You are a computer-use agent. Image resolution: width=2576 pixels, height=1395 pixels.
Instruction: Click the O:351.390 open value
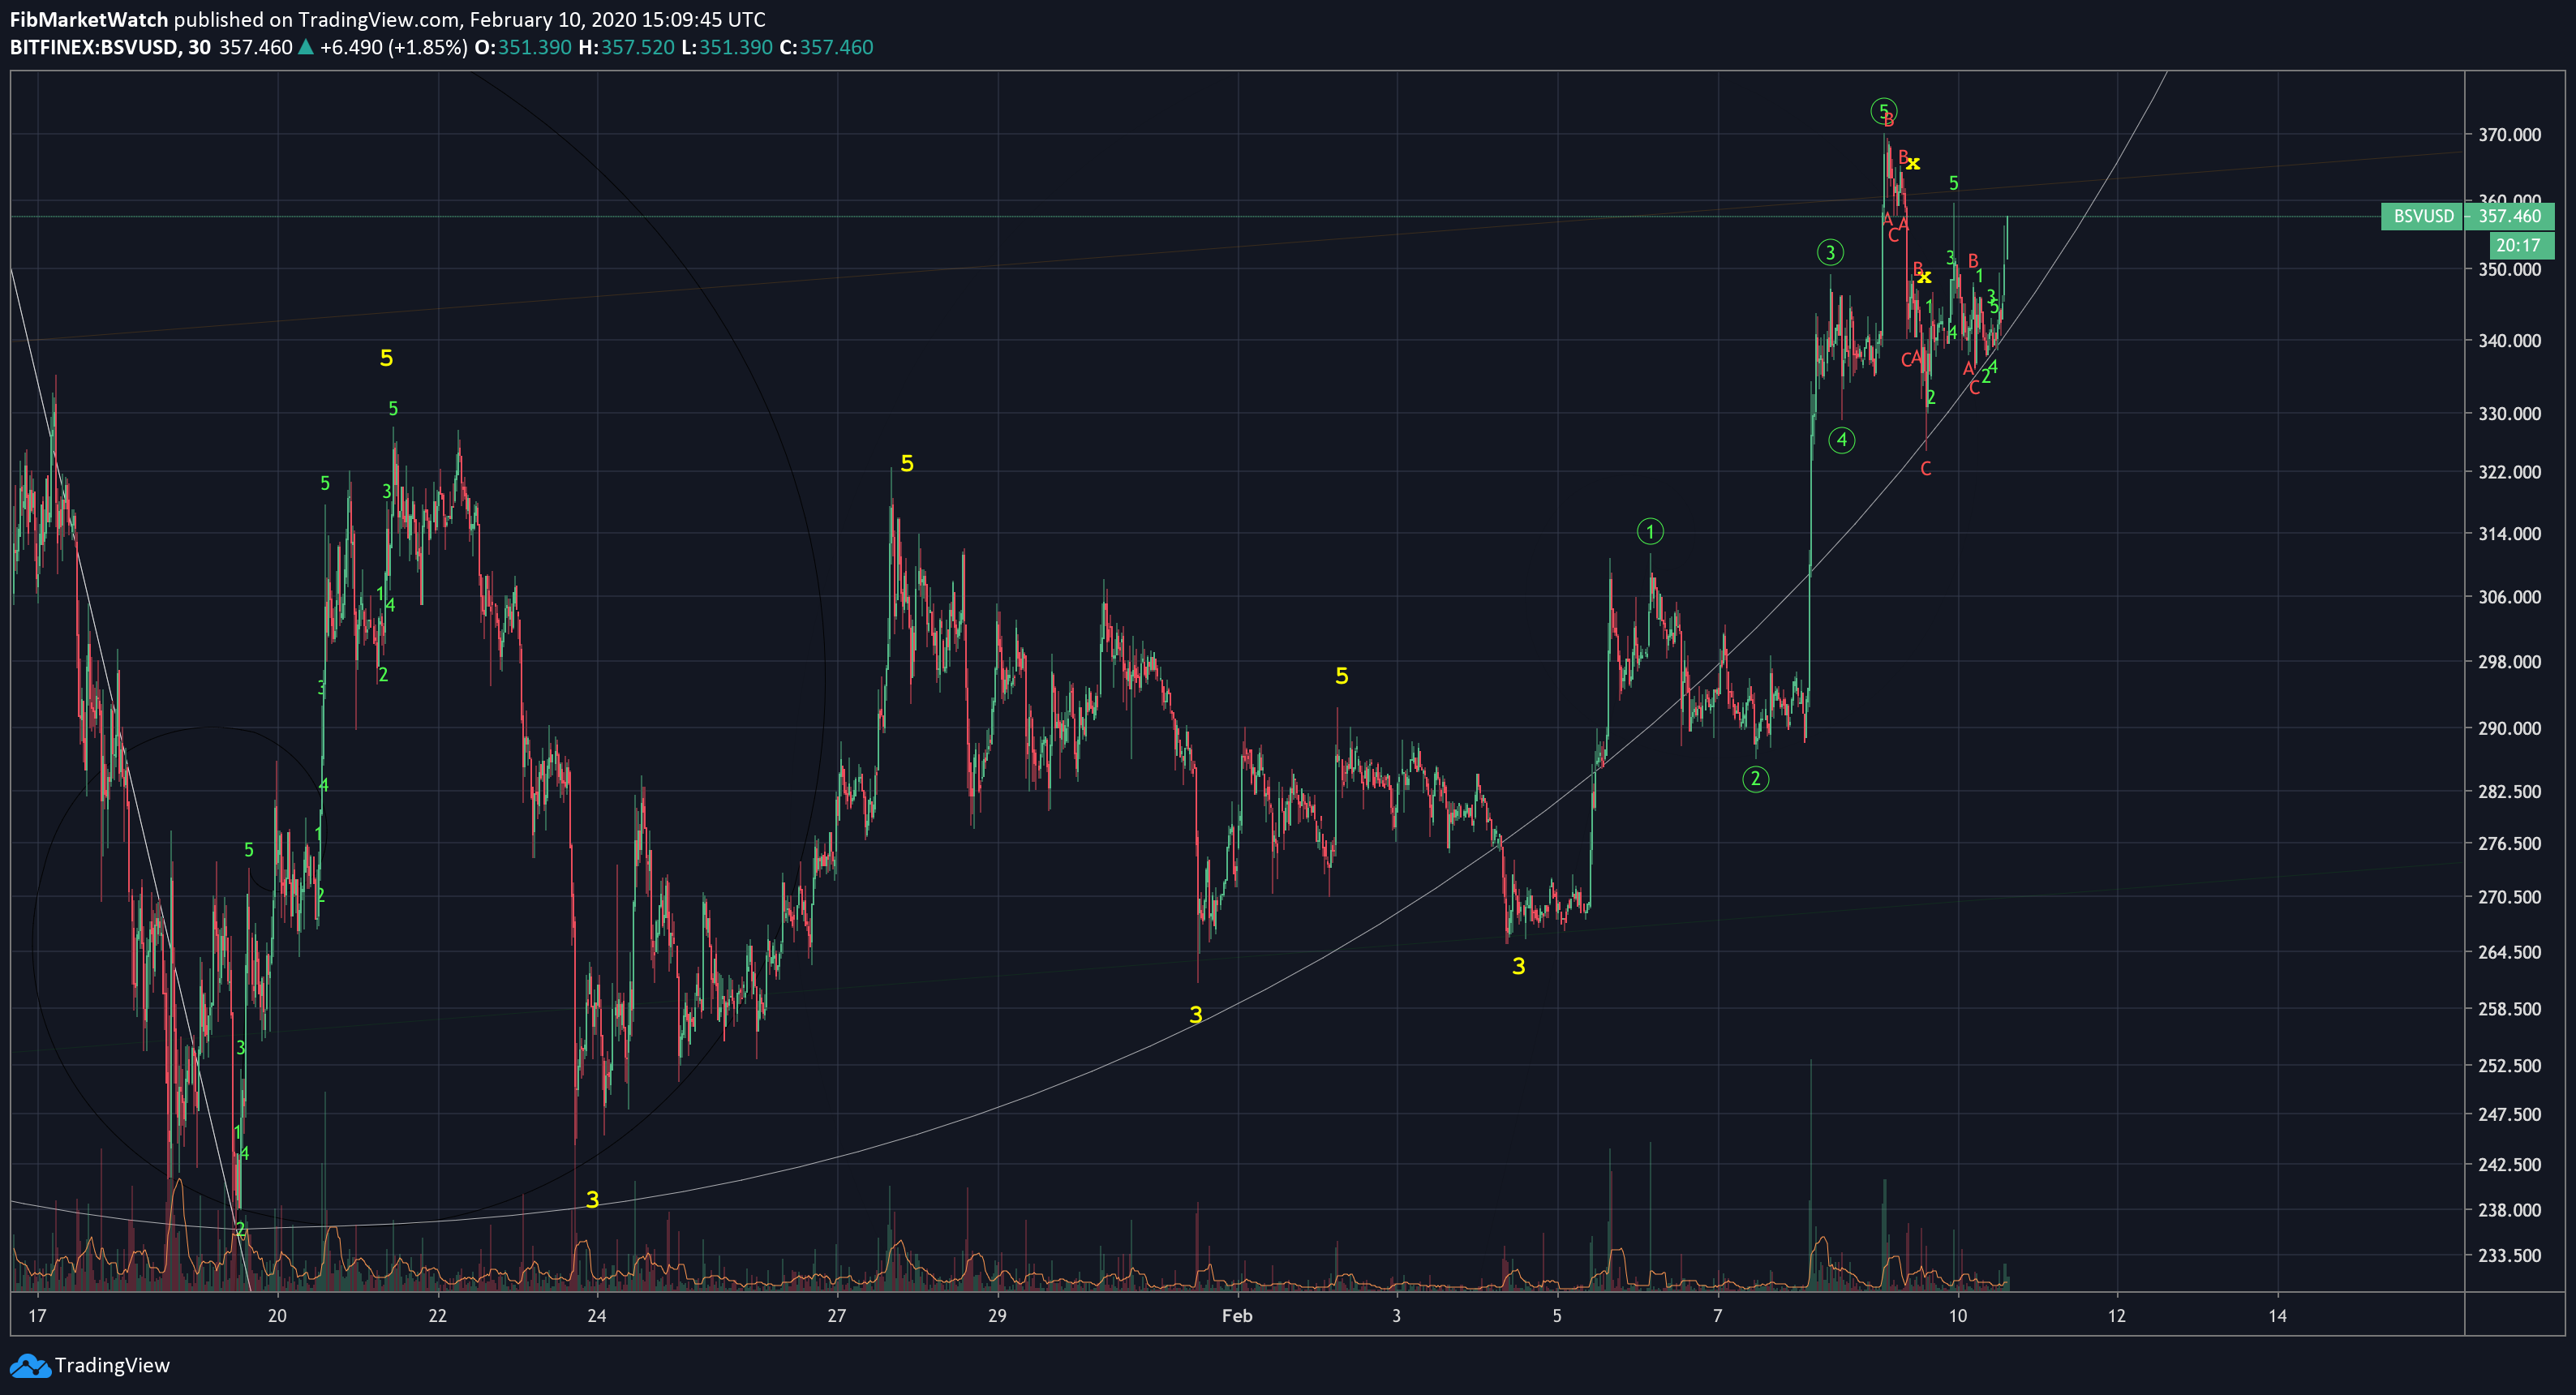[x=523, y=47]
